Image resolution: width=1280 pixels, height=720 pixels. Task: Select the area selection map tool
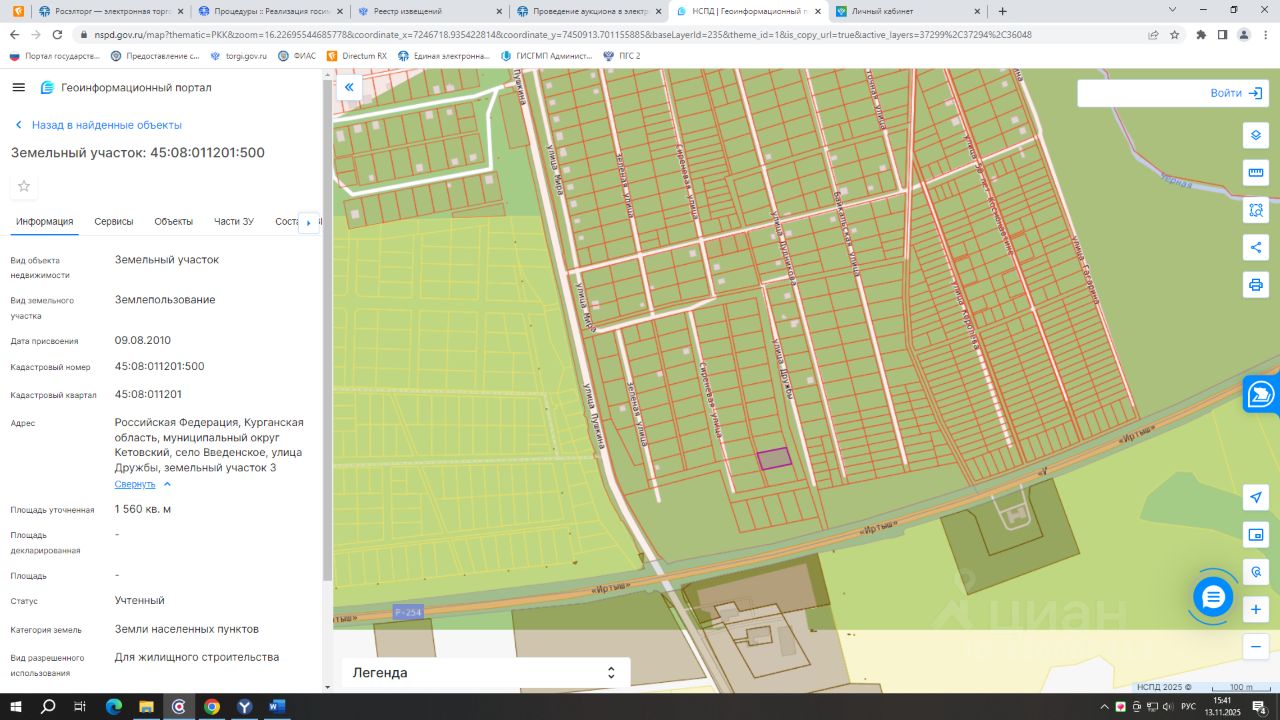[x=1256, y=210]
